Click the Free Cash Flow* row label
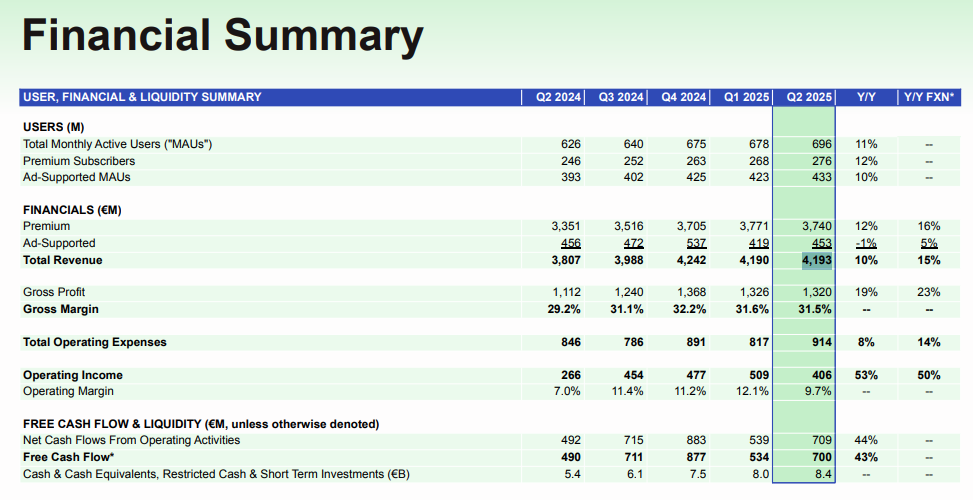The image size is (973, 500). coord(68,457)
